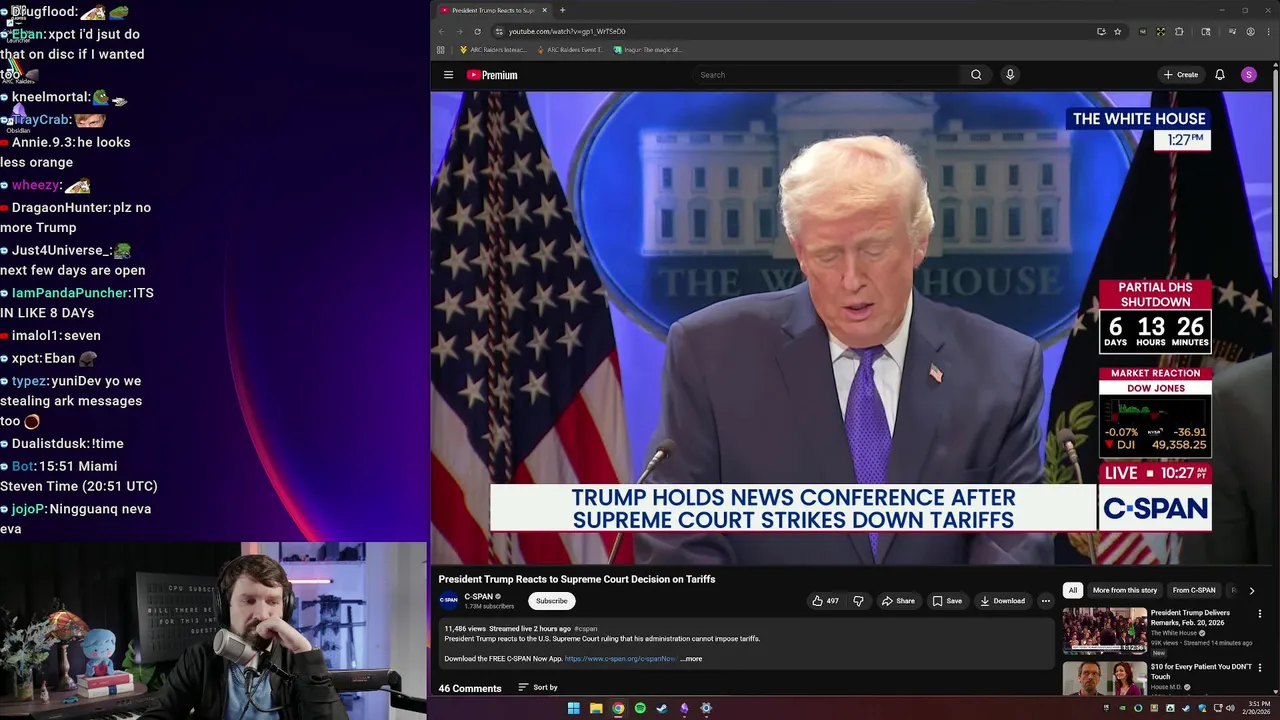
Task: Open Spotify from the taskbar
Action: (x=640, y=708)
